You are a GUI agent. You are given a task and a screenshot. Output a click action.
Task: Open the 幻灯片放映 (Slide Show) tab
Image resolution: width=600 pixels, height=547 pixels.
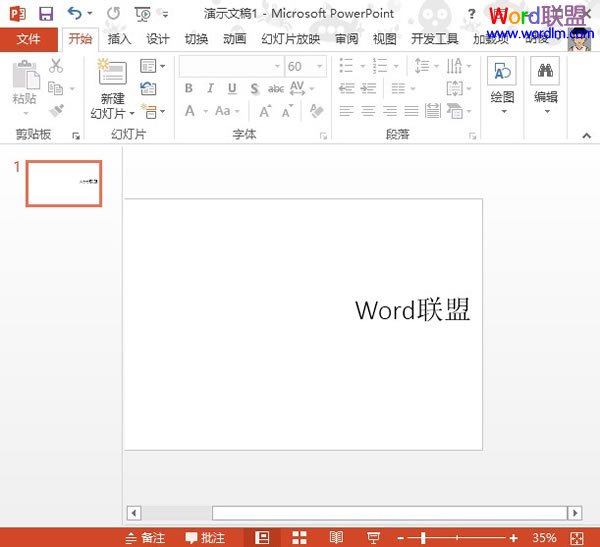(290, 39)
